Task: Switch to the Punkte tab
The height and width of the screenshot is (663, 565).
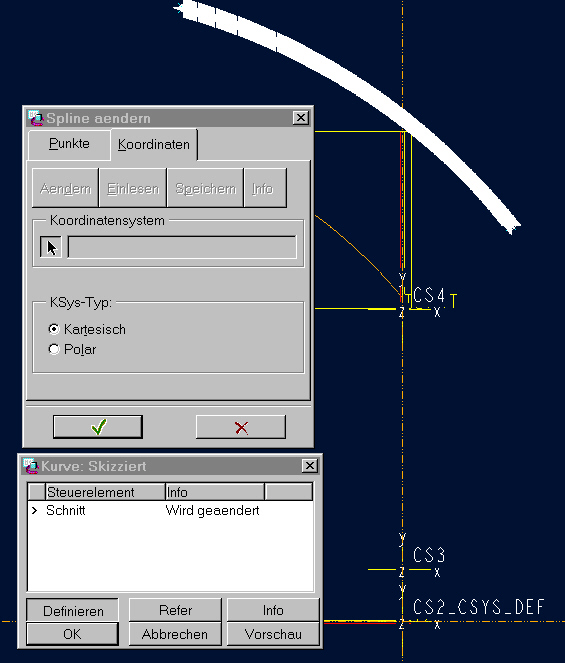Action: (69, 144)
